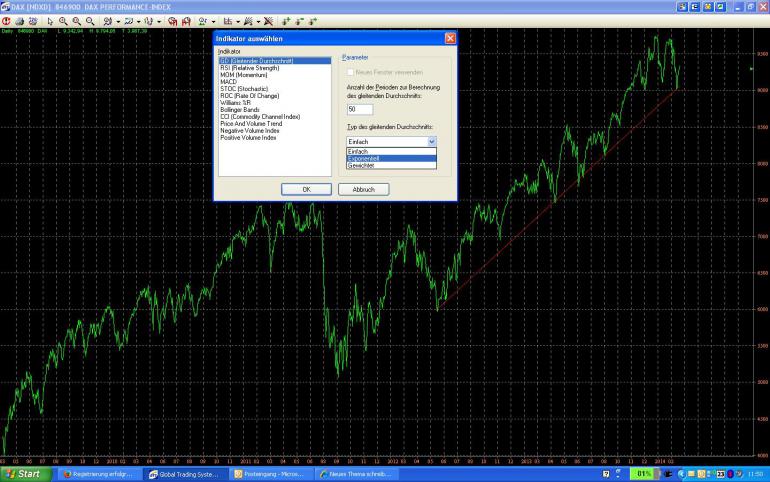
Task: Select GD (Gleitender Durchschnitt) indicator
Action: [275, 61]
